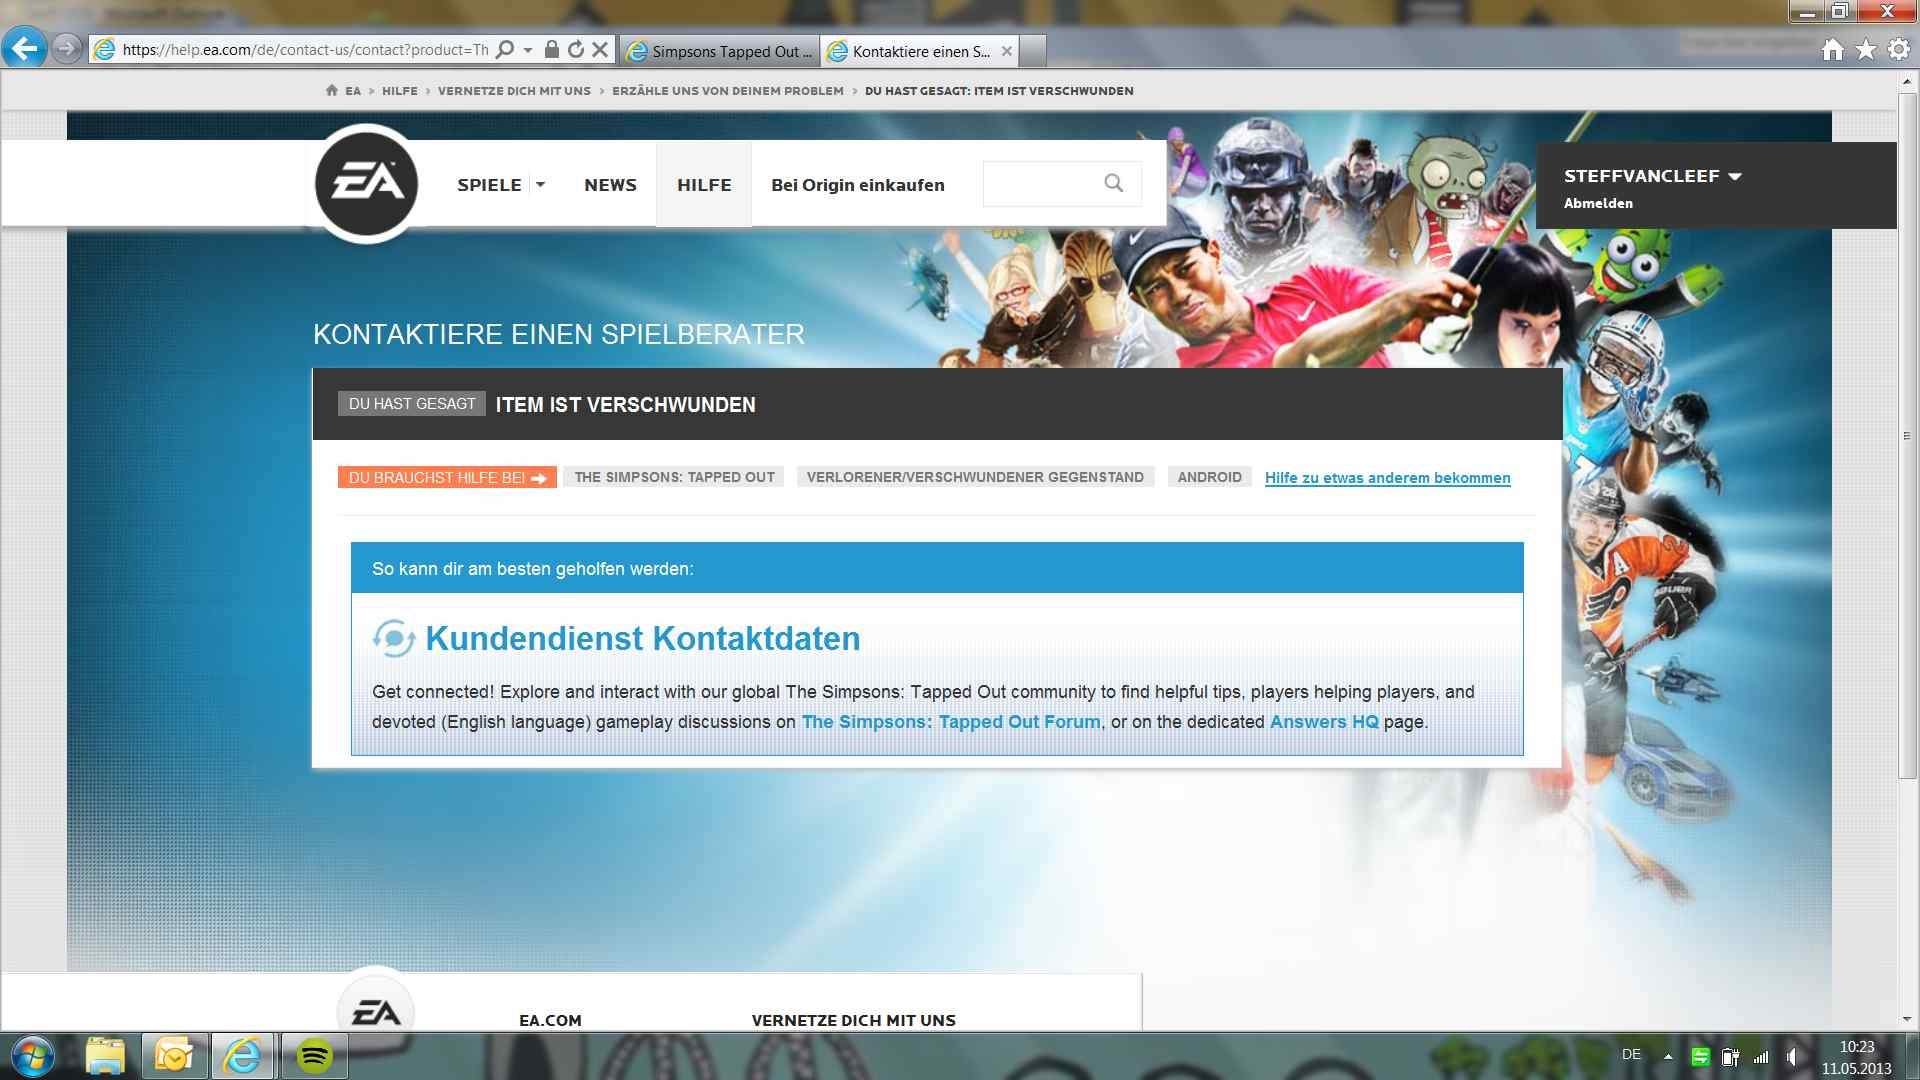Go to EA breadcrumb link
Viewport: 1920px width, 1080px height.
pos(353,91)
